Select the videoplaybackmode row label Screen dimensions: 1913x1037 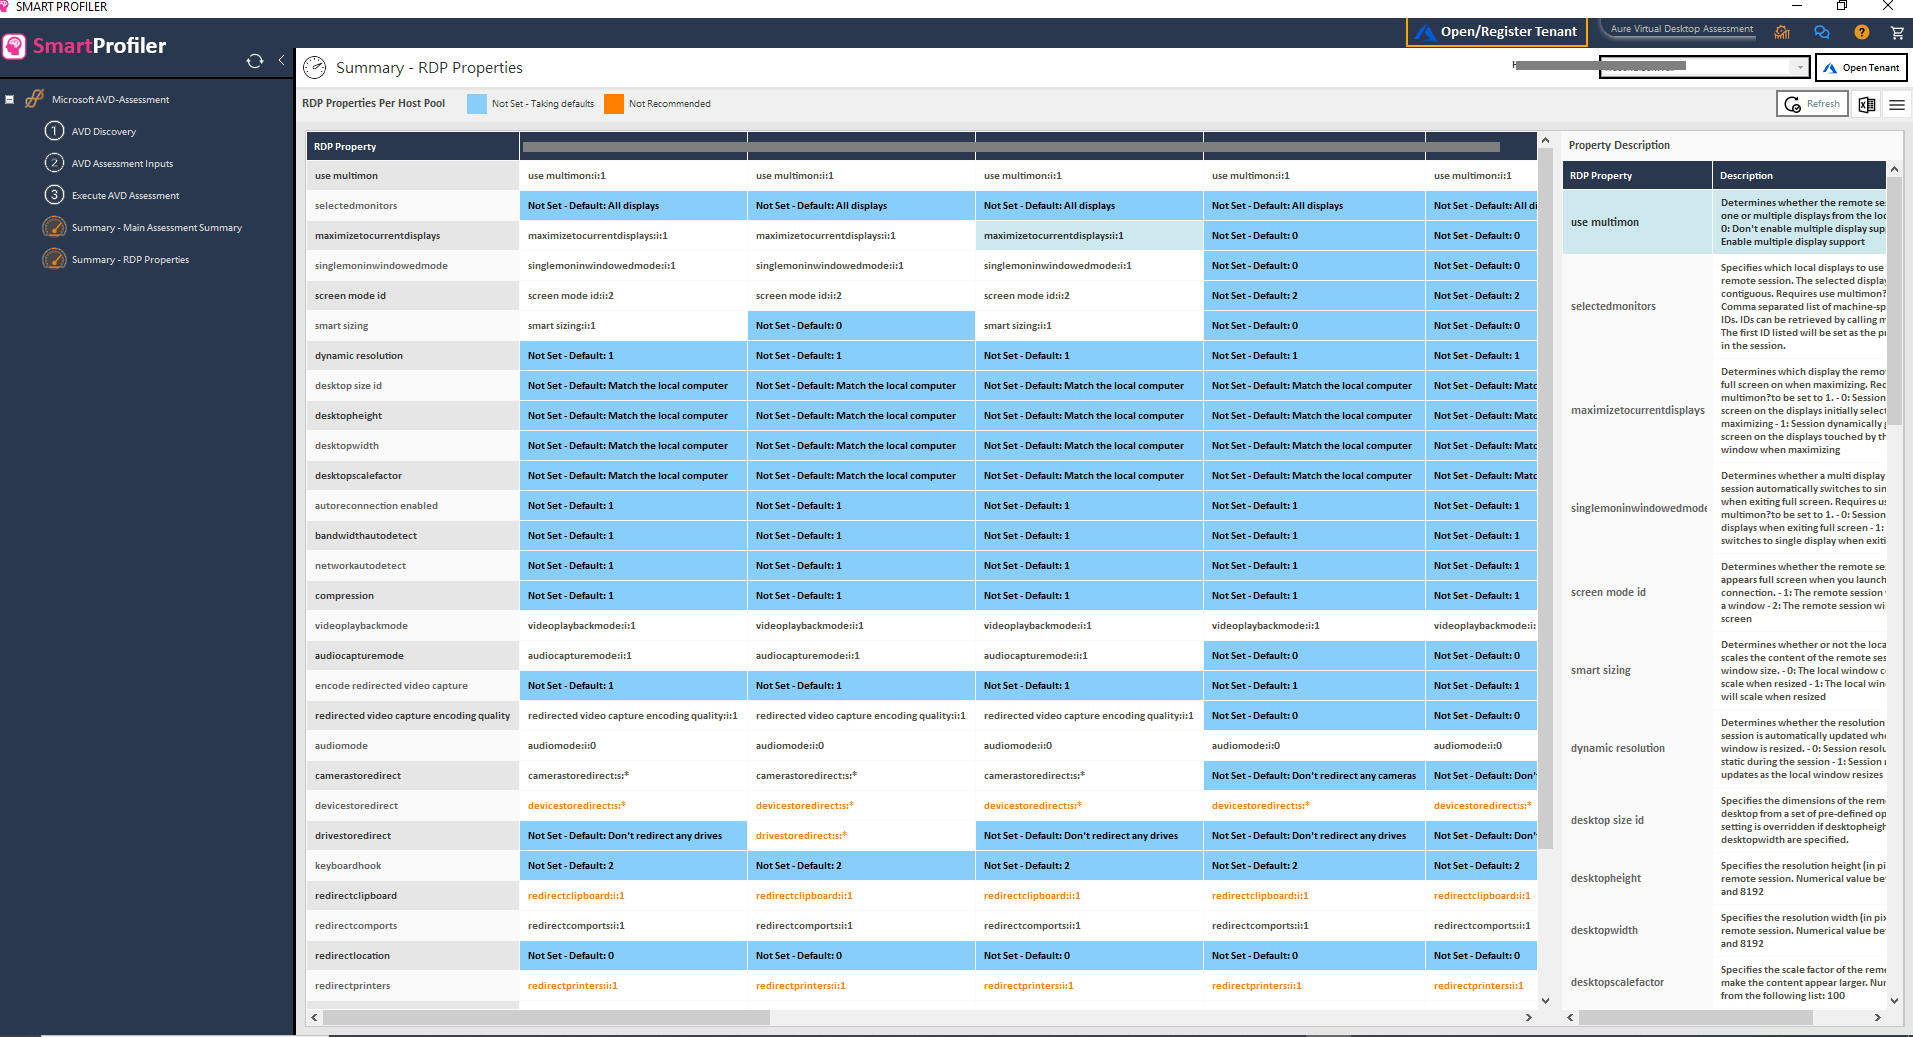(x=412, y=625)
